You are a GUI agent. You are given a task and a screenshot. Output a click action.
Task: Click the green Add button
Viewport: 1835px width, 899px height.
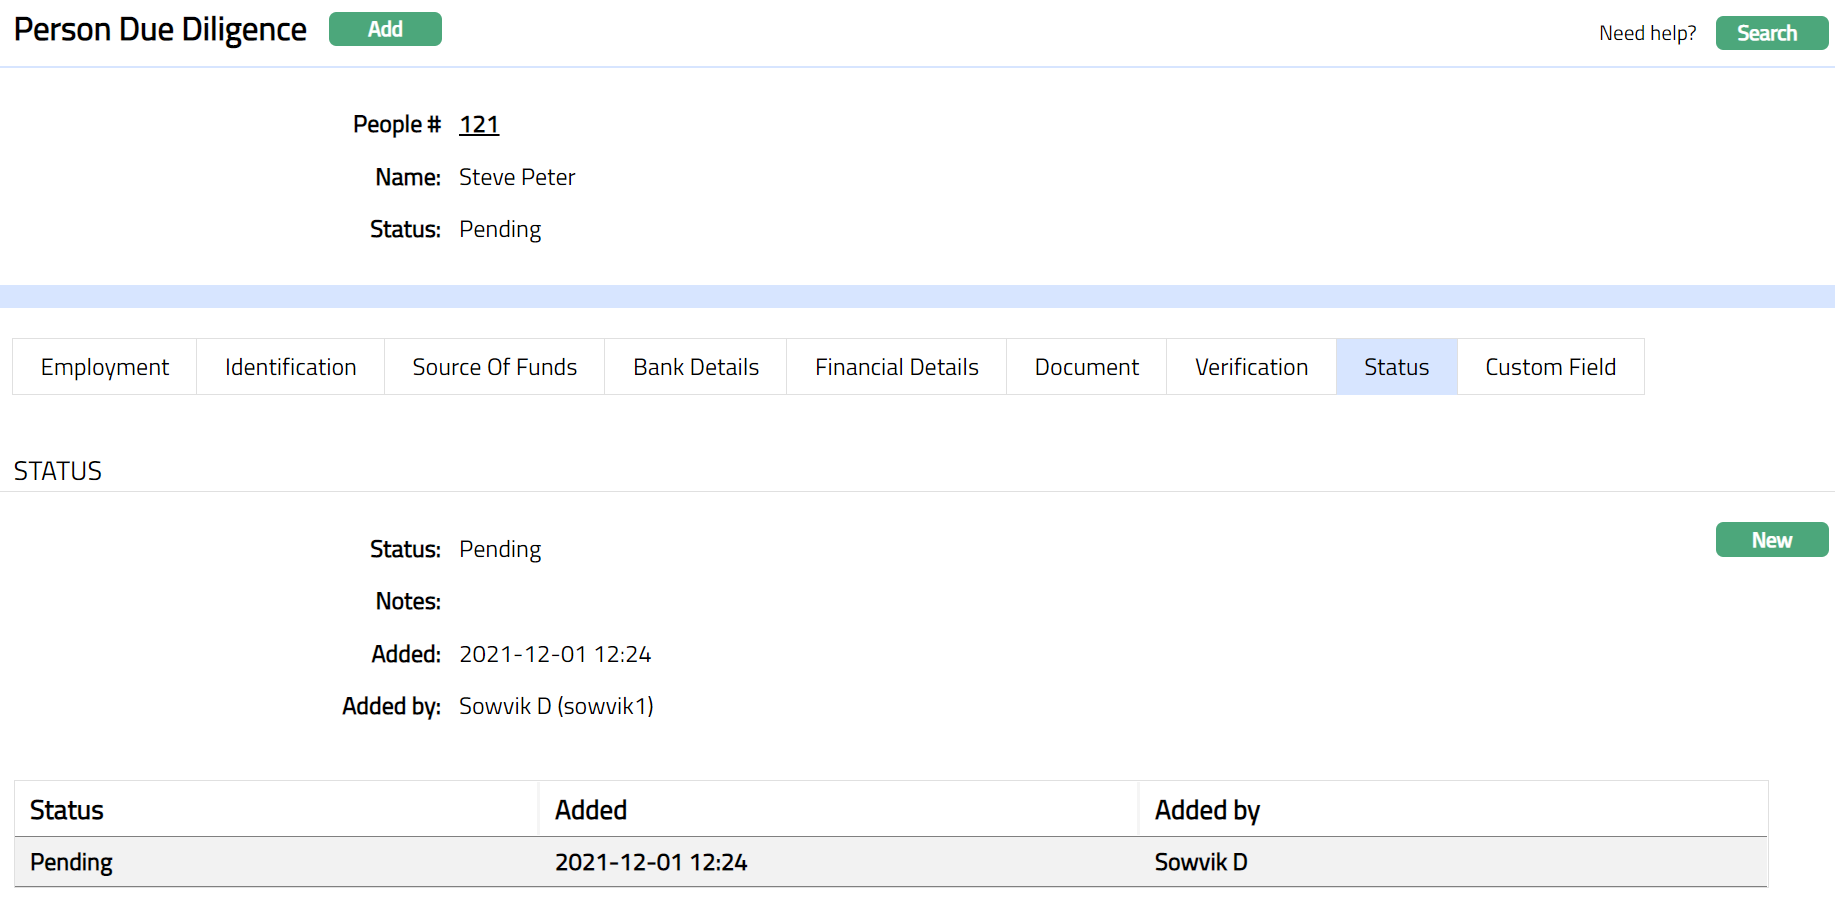coord(385,29)
